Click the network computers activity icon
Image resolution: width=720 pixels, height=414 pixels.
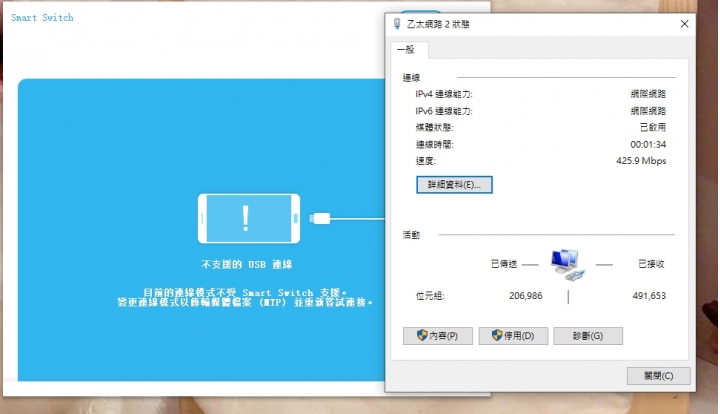[568, 265]
